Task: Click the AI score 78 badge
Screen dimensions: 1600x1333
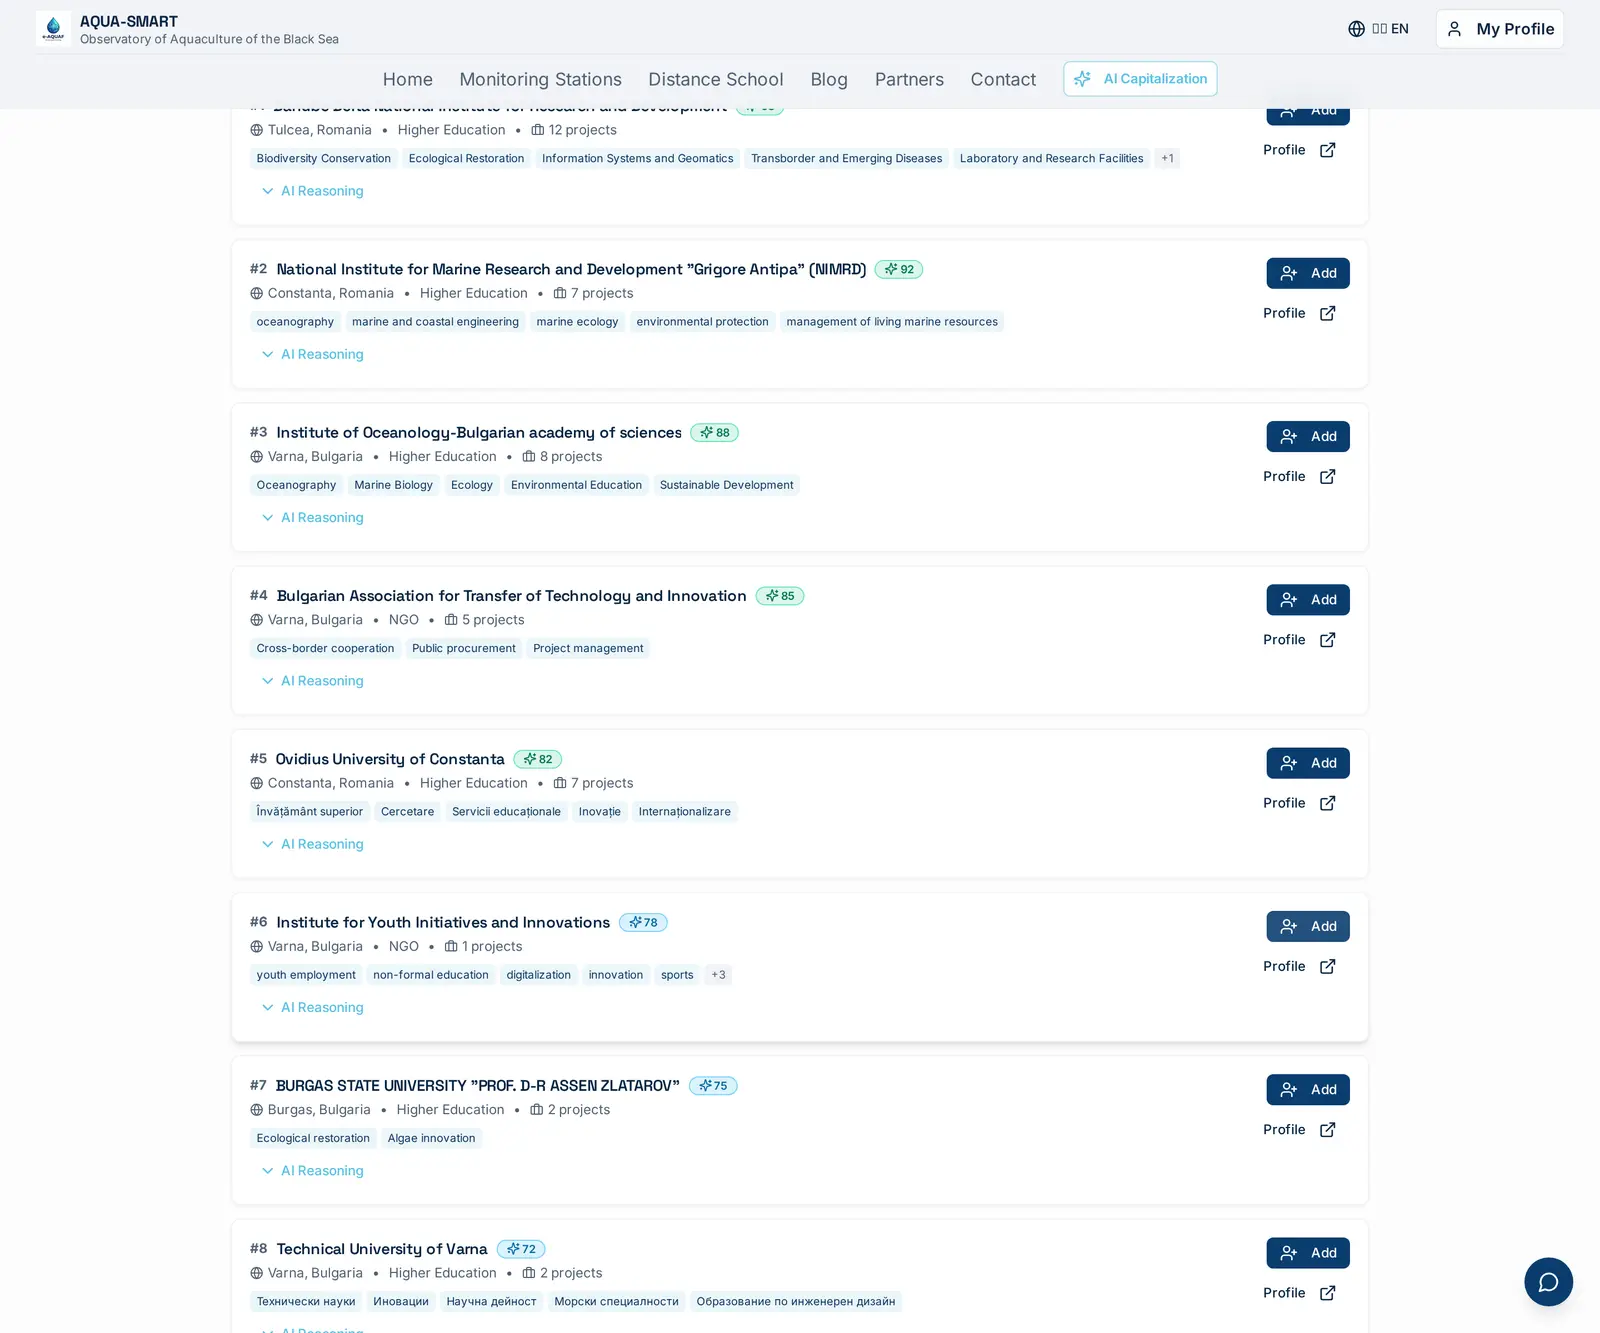Action: [643, 923]
